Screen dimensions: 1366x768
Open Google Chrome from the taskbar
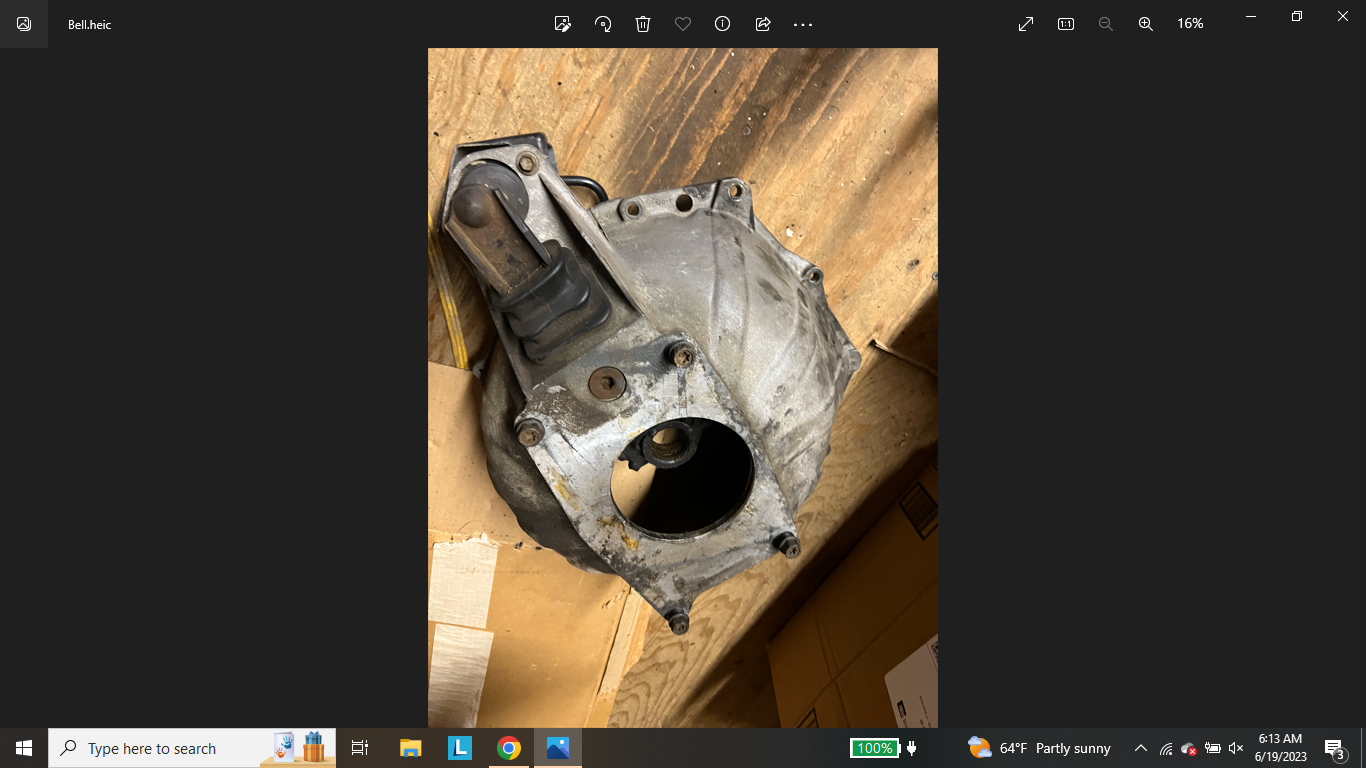(509, 748)
